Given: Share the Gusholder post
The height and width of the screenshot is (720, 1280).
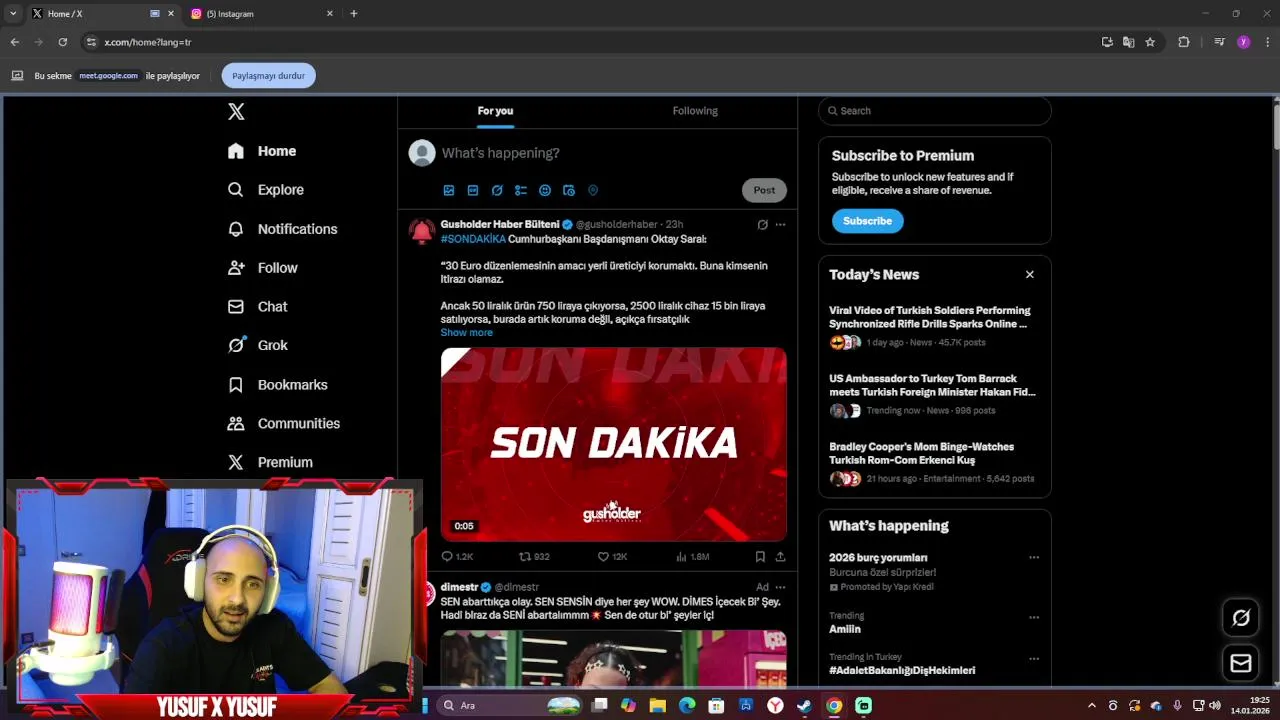Looking at the screenshot, I should pos(780,556).
